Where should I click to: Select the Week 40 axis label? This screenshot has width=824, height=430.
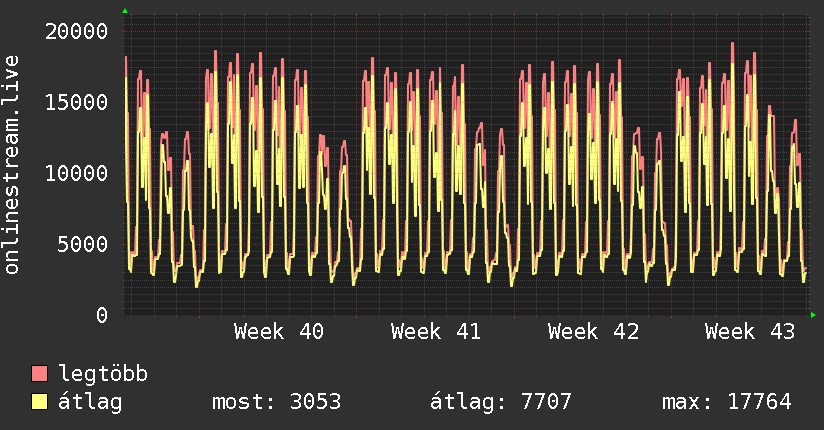[279, 332]
